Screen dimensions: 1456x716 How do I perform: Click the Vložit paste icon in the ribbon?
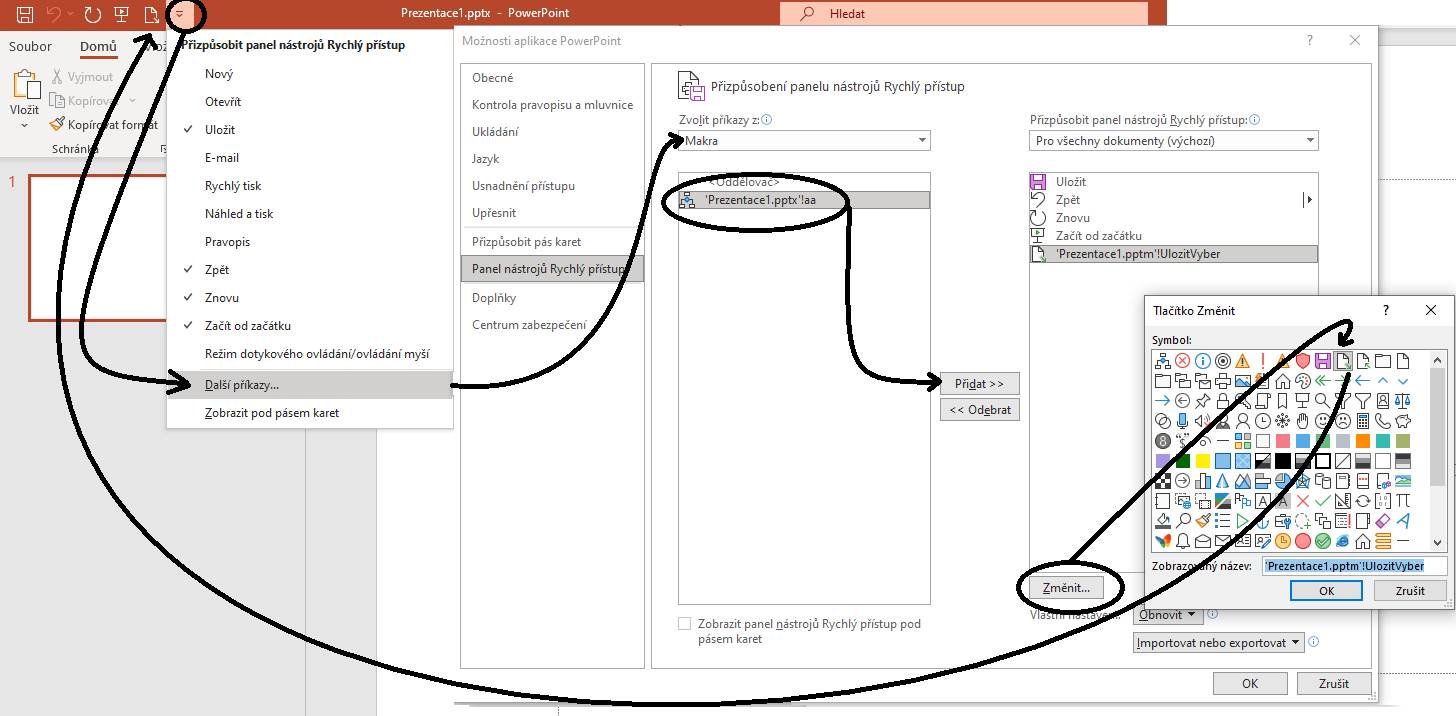25,85
